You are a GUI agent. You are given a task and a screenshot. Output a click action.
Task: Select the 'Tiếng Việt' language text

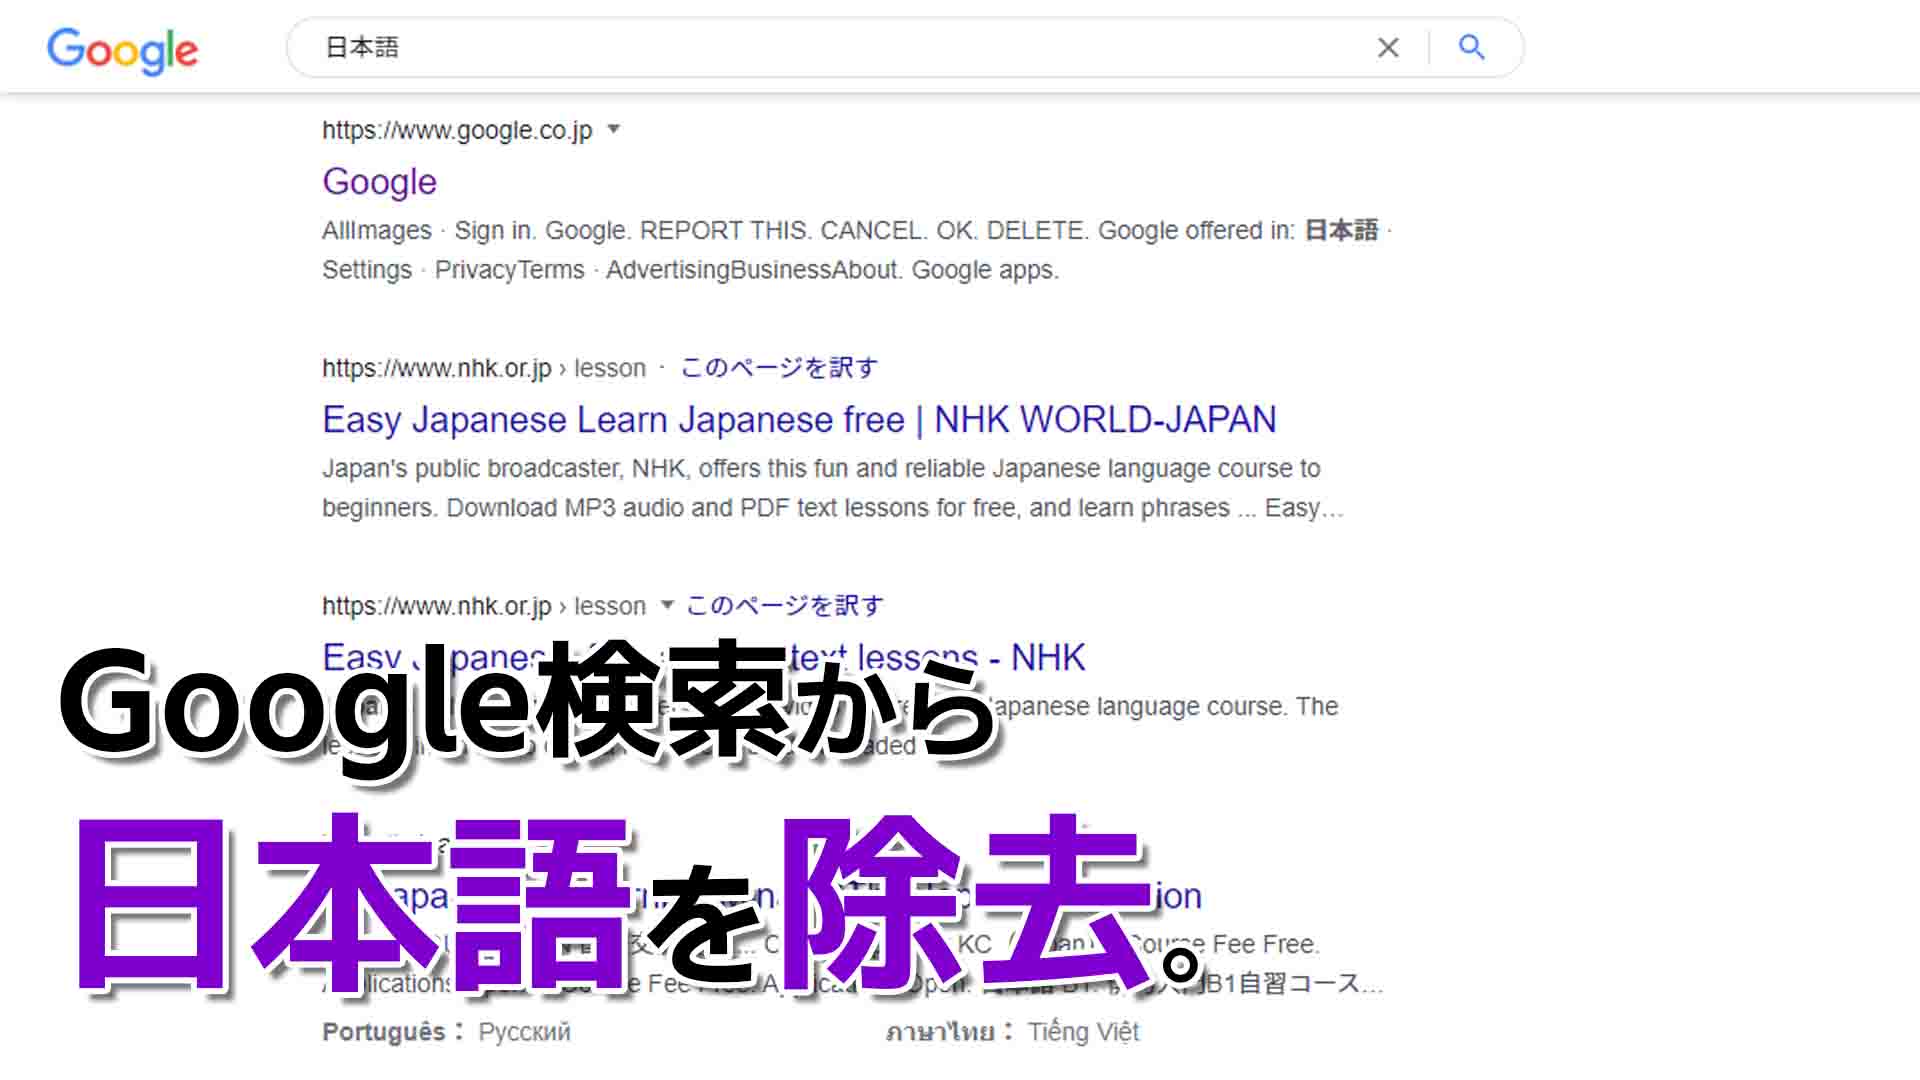(x=1084, y=1032)
